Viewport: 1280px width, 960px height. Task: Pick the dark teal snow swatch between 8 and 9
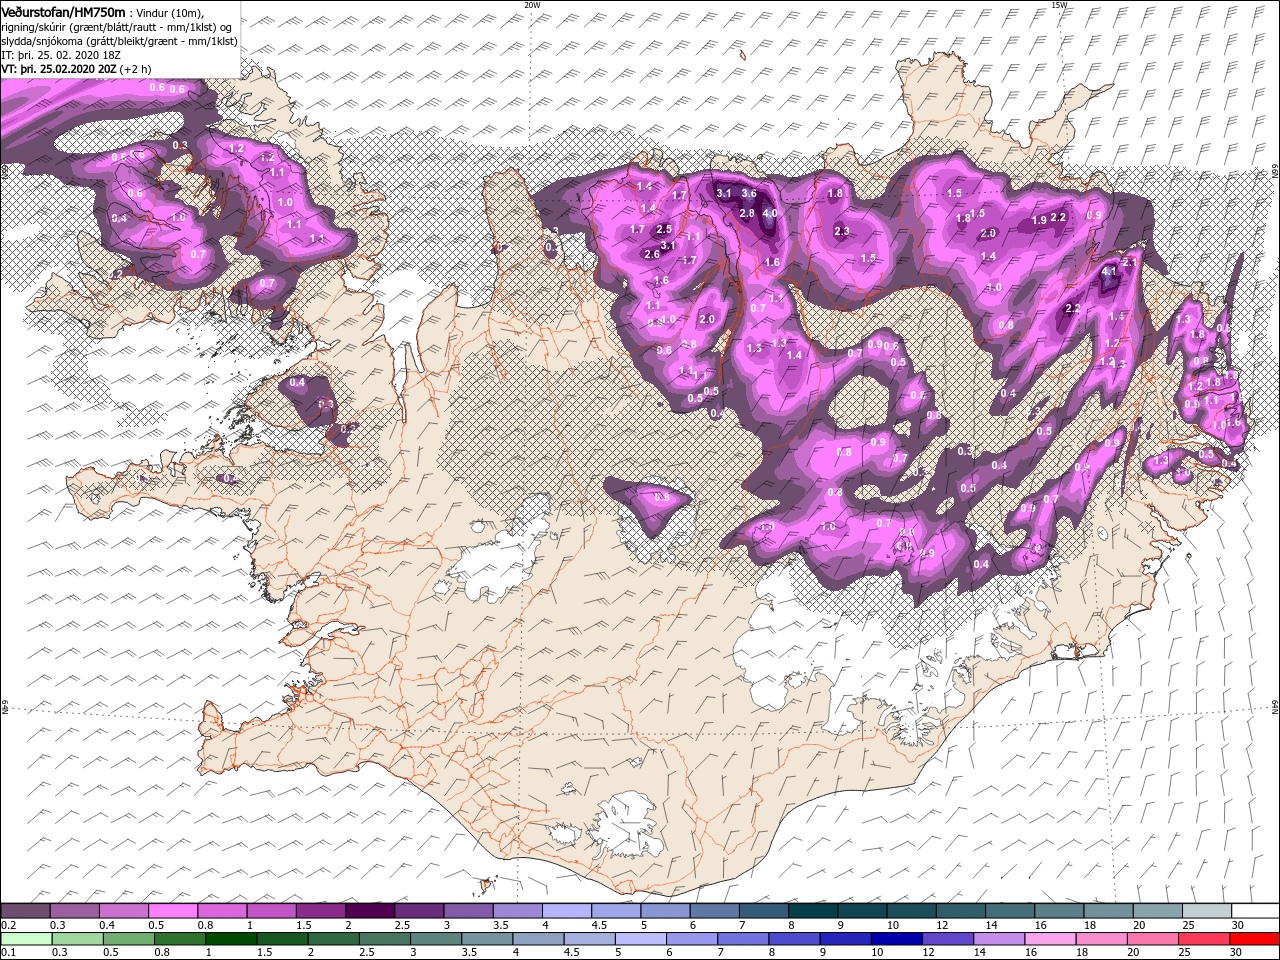(x=812, y=911)
